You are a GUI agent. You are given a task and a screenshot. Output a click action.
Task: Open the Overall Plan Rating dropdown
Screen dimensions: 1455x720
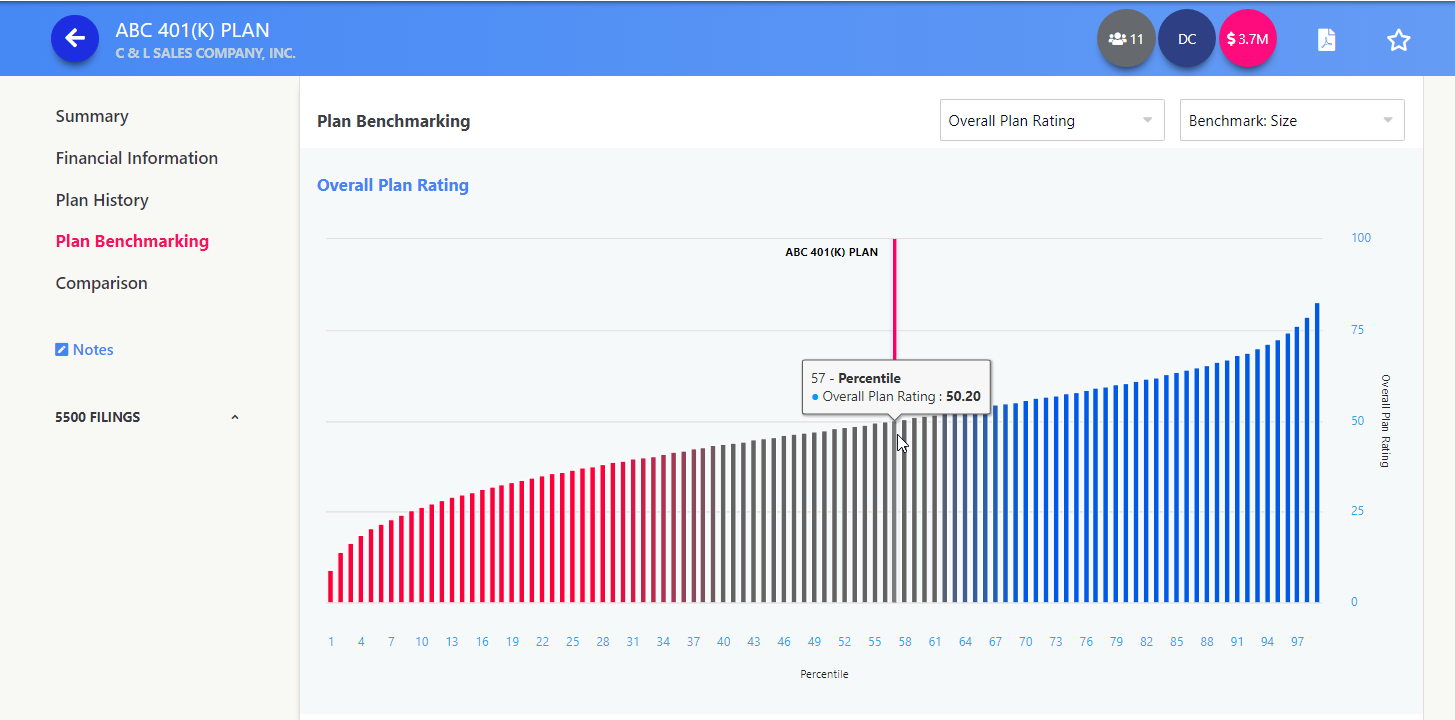1051,121
